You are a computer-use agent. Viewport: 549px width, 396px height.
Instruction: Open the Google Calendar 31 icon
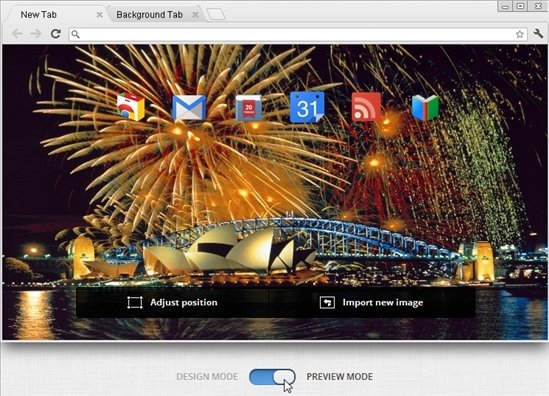[x=307, y=107]
